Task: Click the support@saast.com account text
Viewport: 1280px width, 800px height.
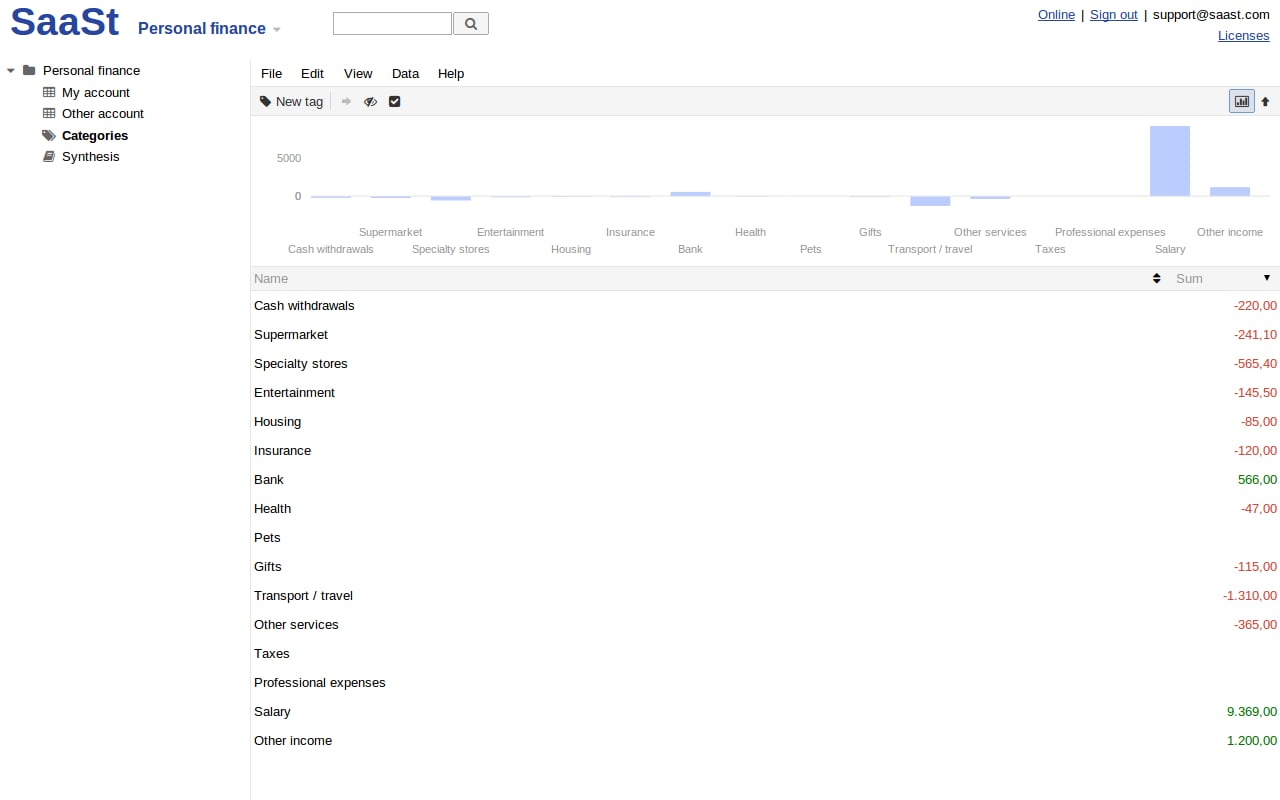Action: pos(1211,14)
